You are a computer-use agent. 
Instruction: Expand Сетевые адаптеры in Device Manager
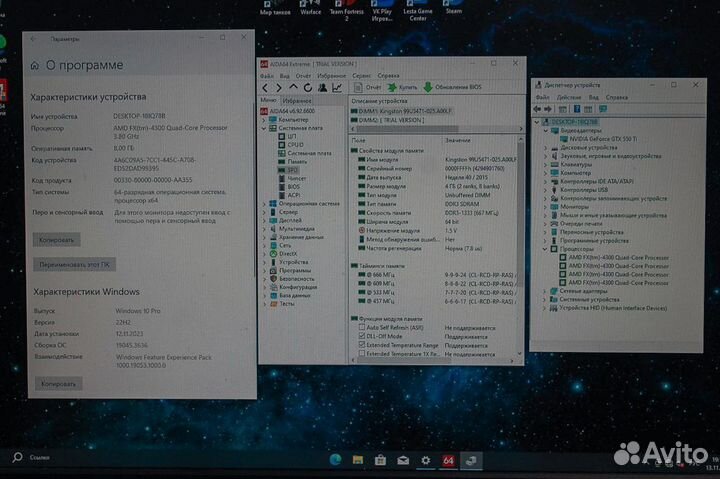pyautogui.click(x=546, y=291)
